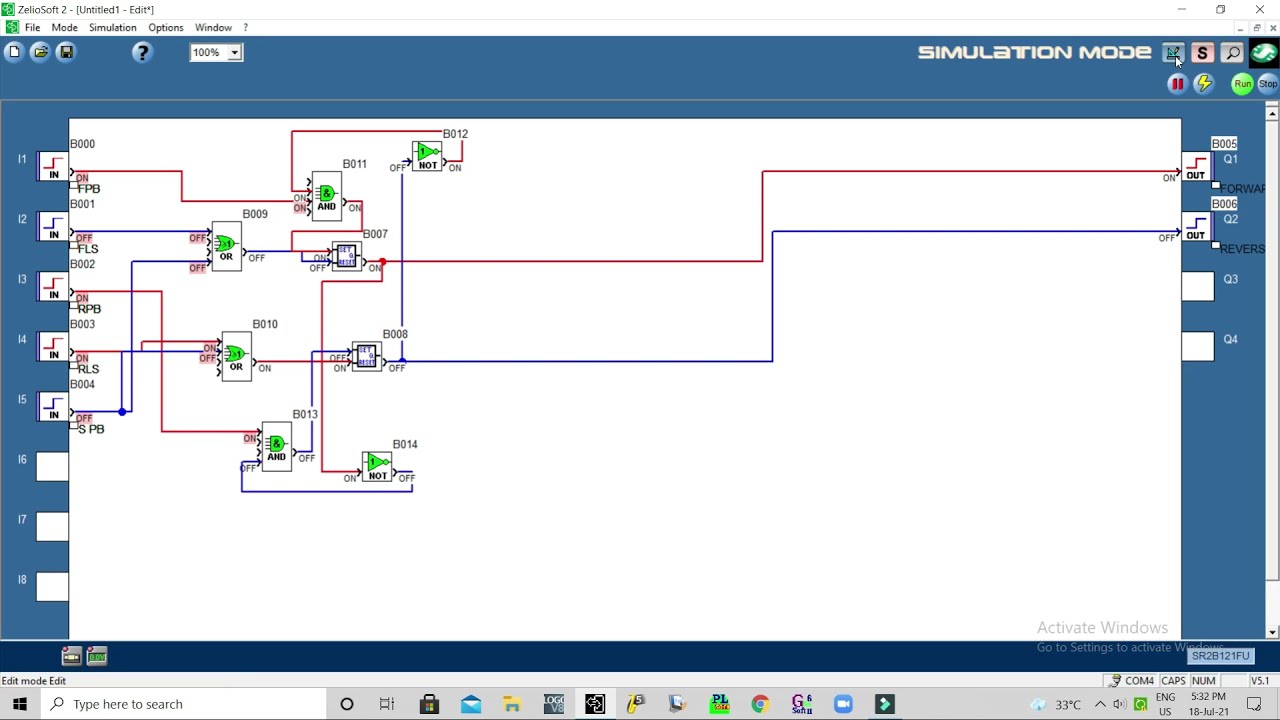Select the B009 OR gate
Viewport: 1280px width, 720px height.
(x=226, y=247)
